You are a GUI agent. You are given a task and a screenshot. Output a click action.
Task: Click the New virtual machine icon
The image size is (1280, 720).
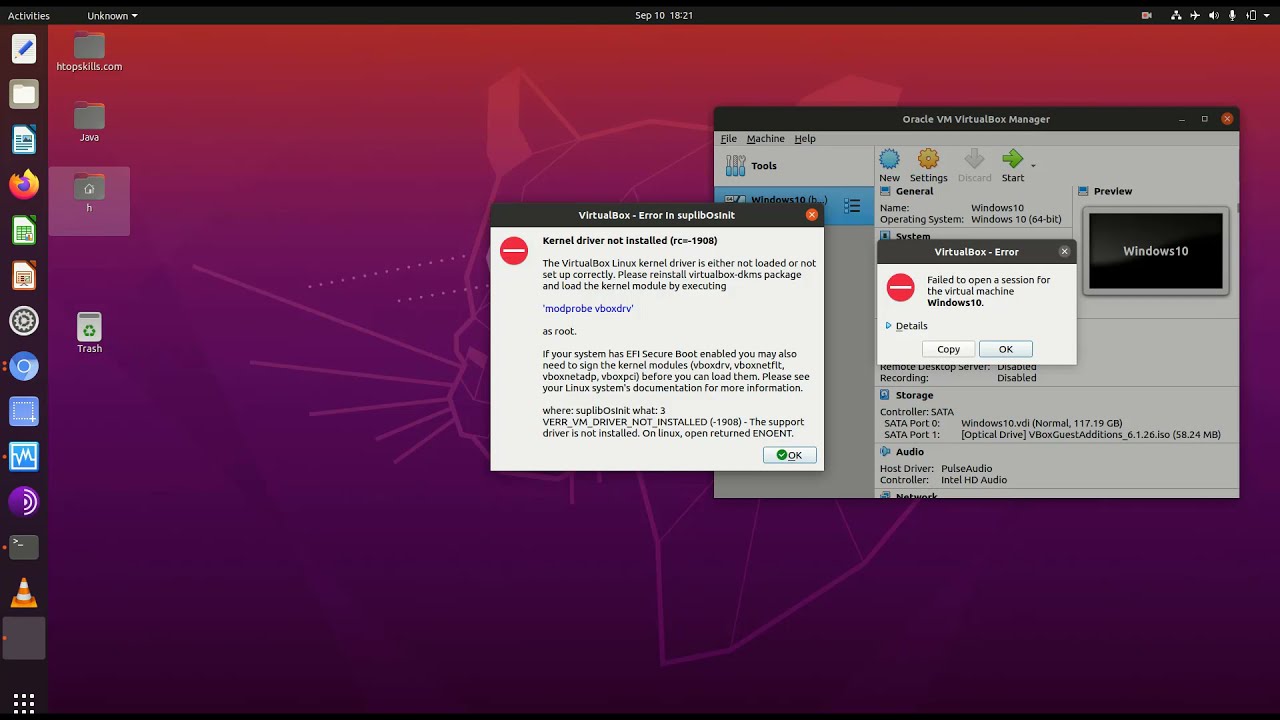coord(889,160)
